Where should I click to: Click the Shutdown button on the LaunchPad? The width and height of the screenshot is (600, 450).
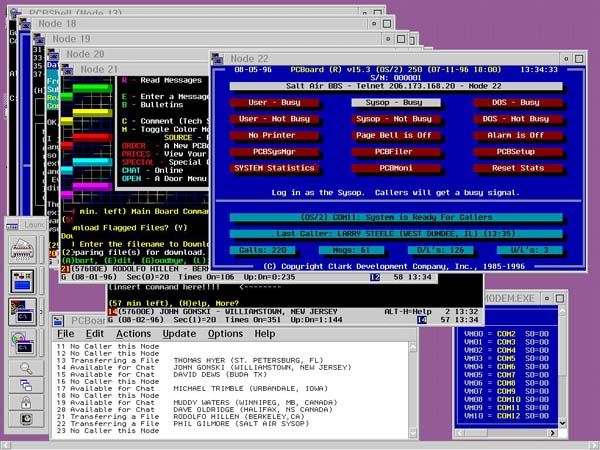(x=26, y=419)
